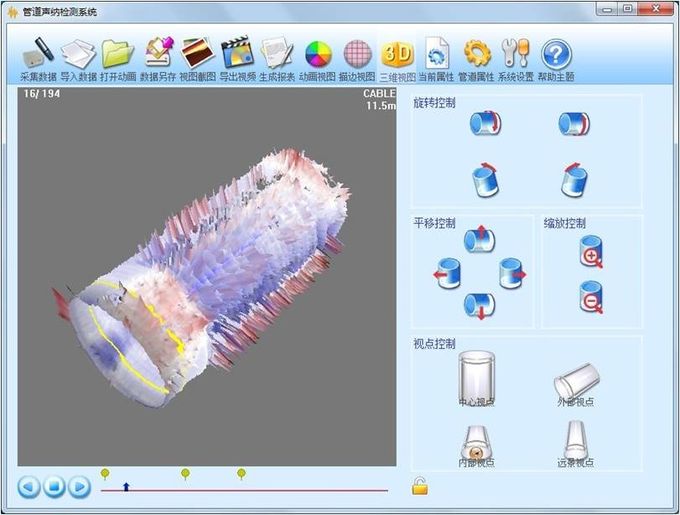Click the blue position marker on timeline

[x=126, y=486]
